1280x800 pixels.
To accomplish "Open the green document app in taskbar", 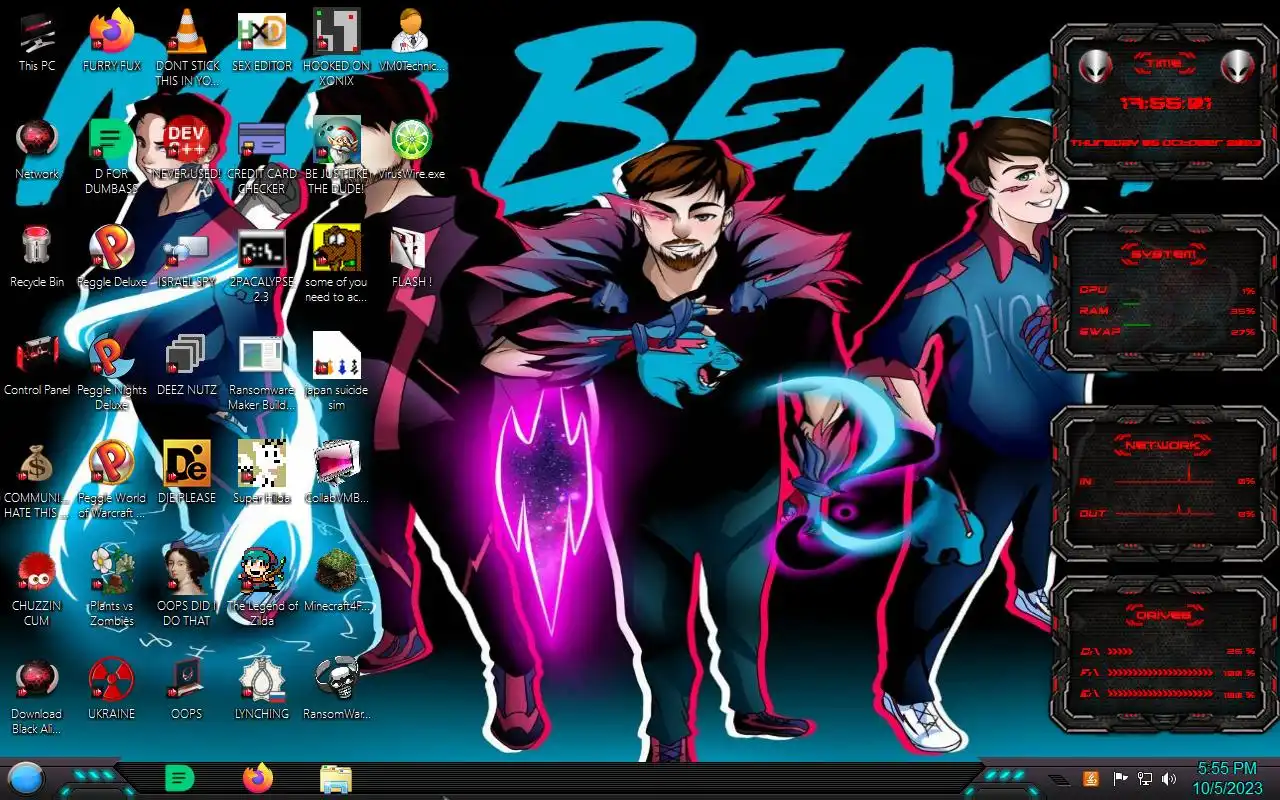I will [x=179, y=777].
